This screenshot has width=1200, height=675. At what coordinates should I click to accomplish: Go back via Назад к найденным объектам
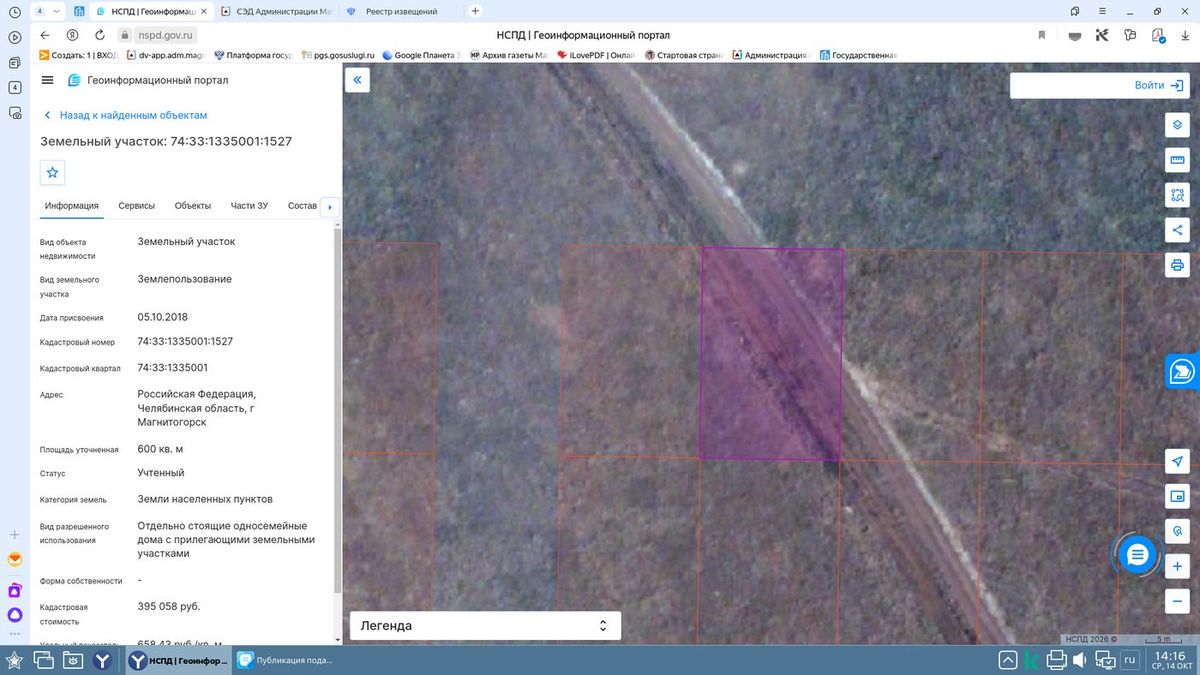tap(125, 116)
